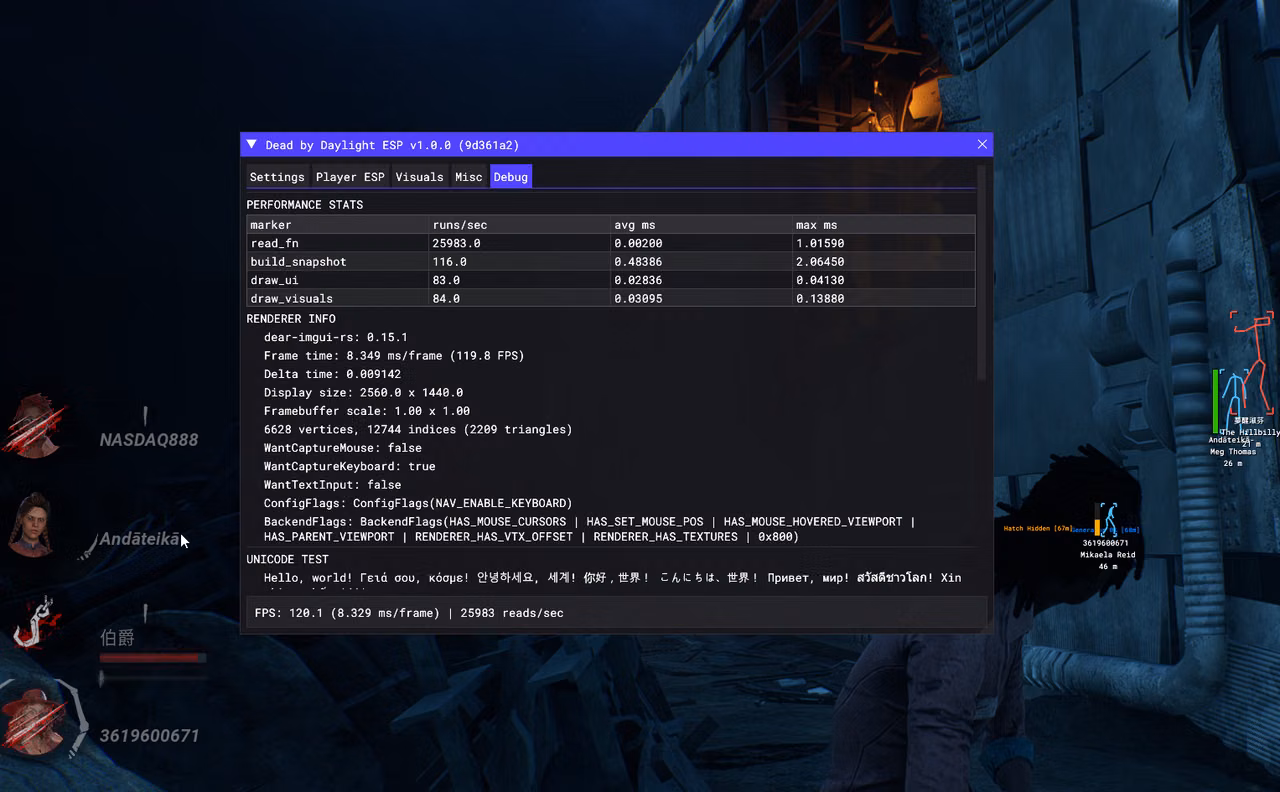Select the "build_snapshot" marker cell

(x=337, y=262)
